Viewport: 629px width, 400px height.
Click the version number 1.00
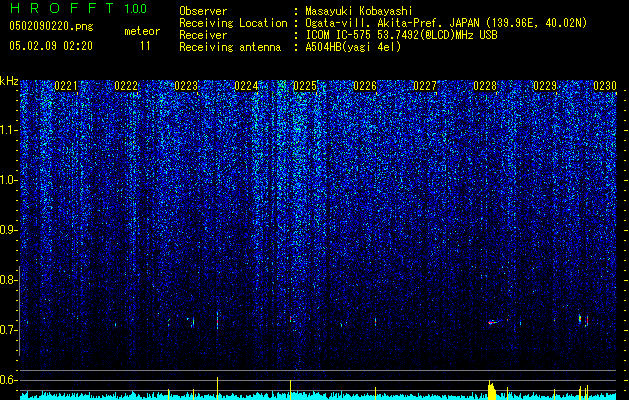click(136, 8)
